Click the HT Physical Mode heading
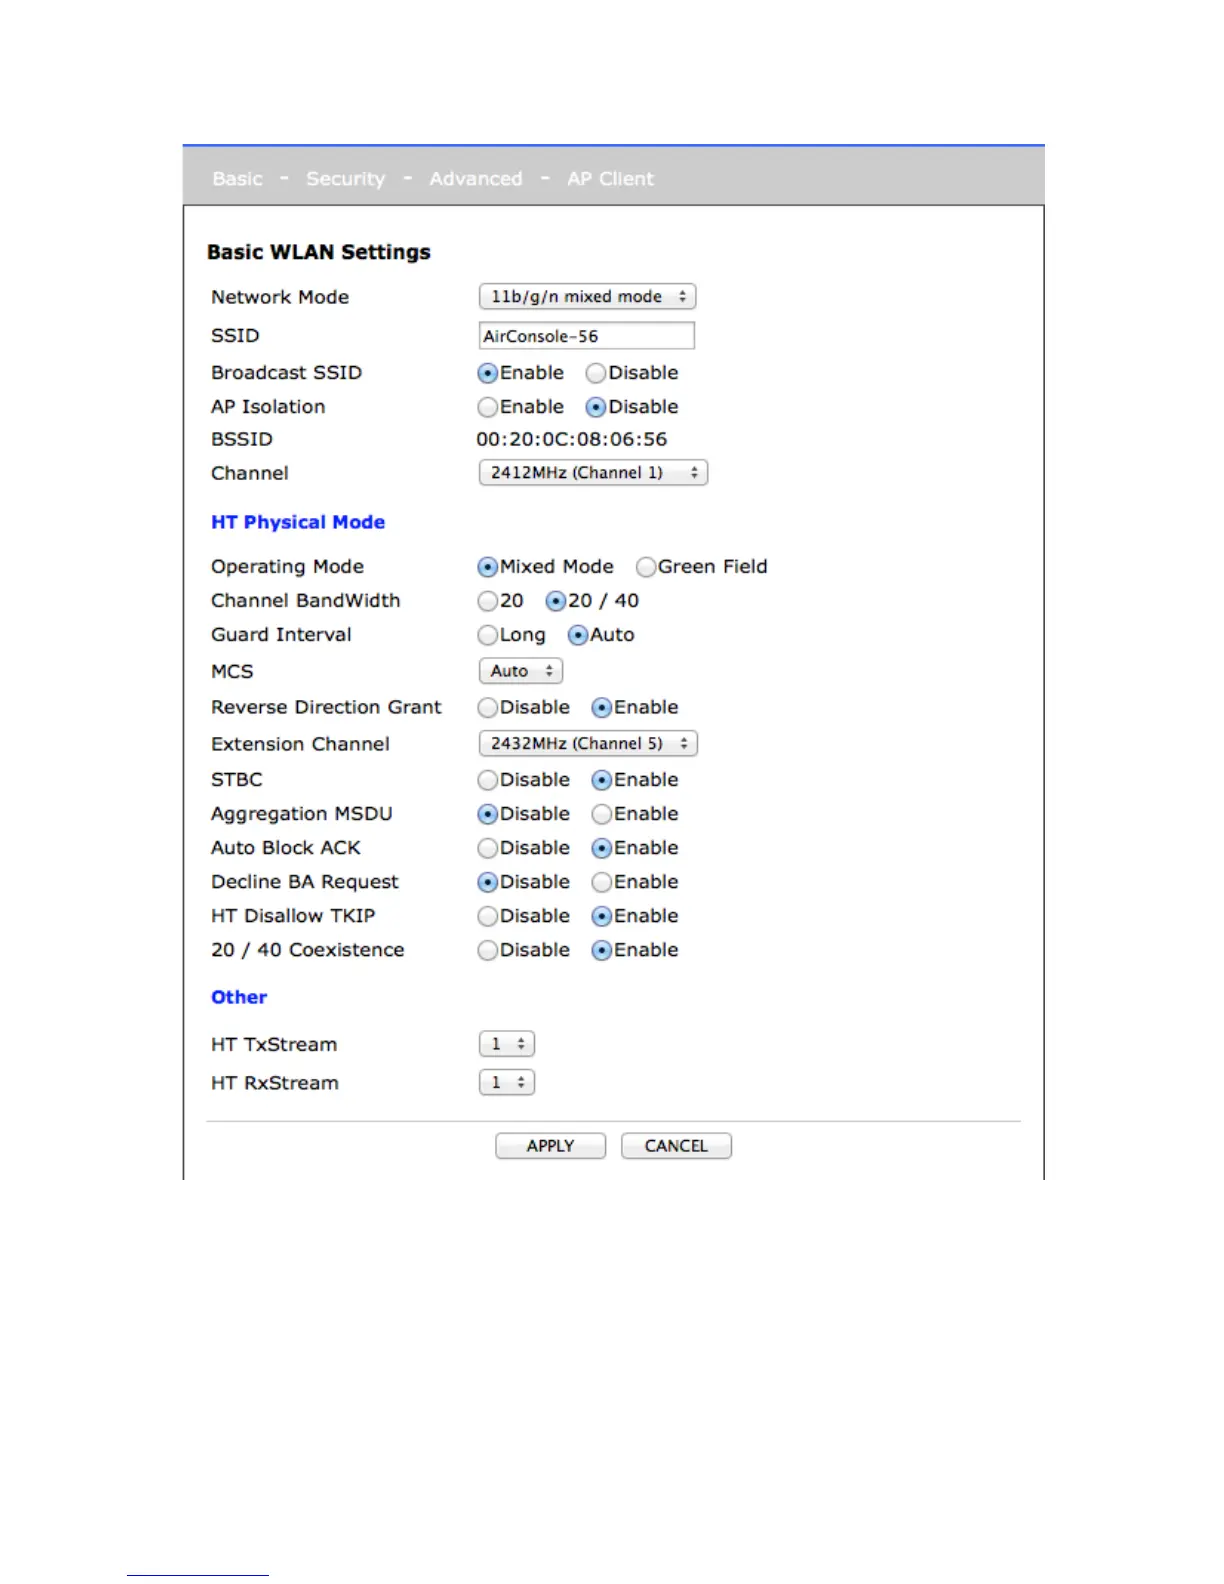 (x=298, y=522)
